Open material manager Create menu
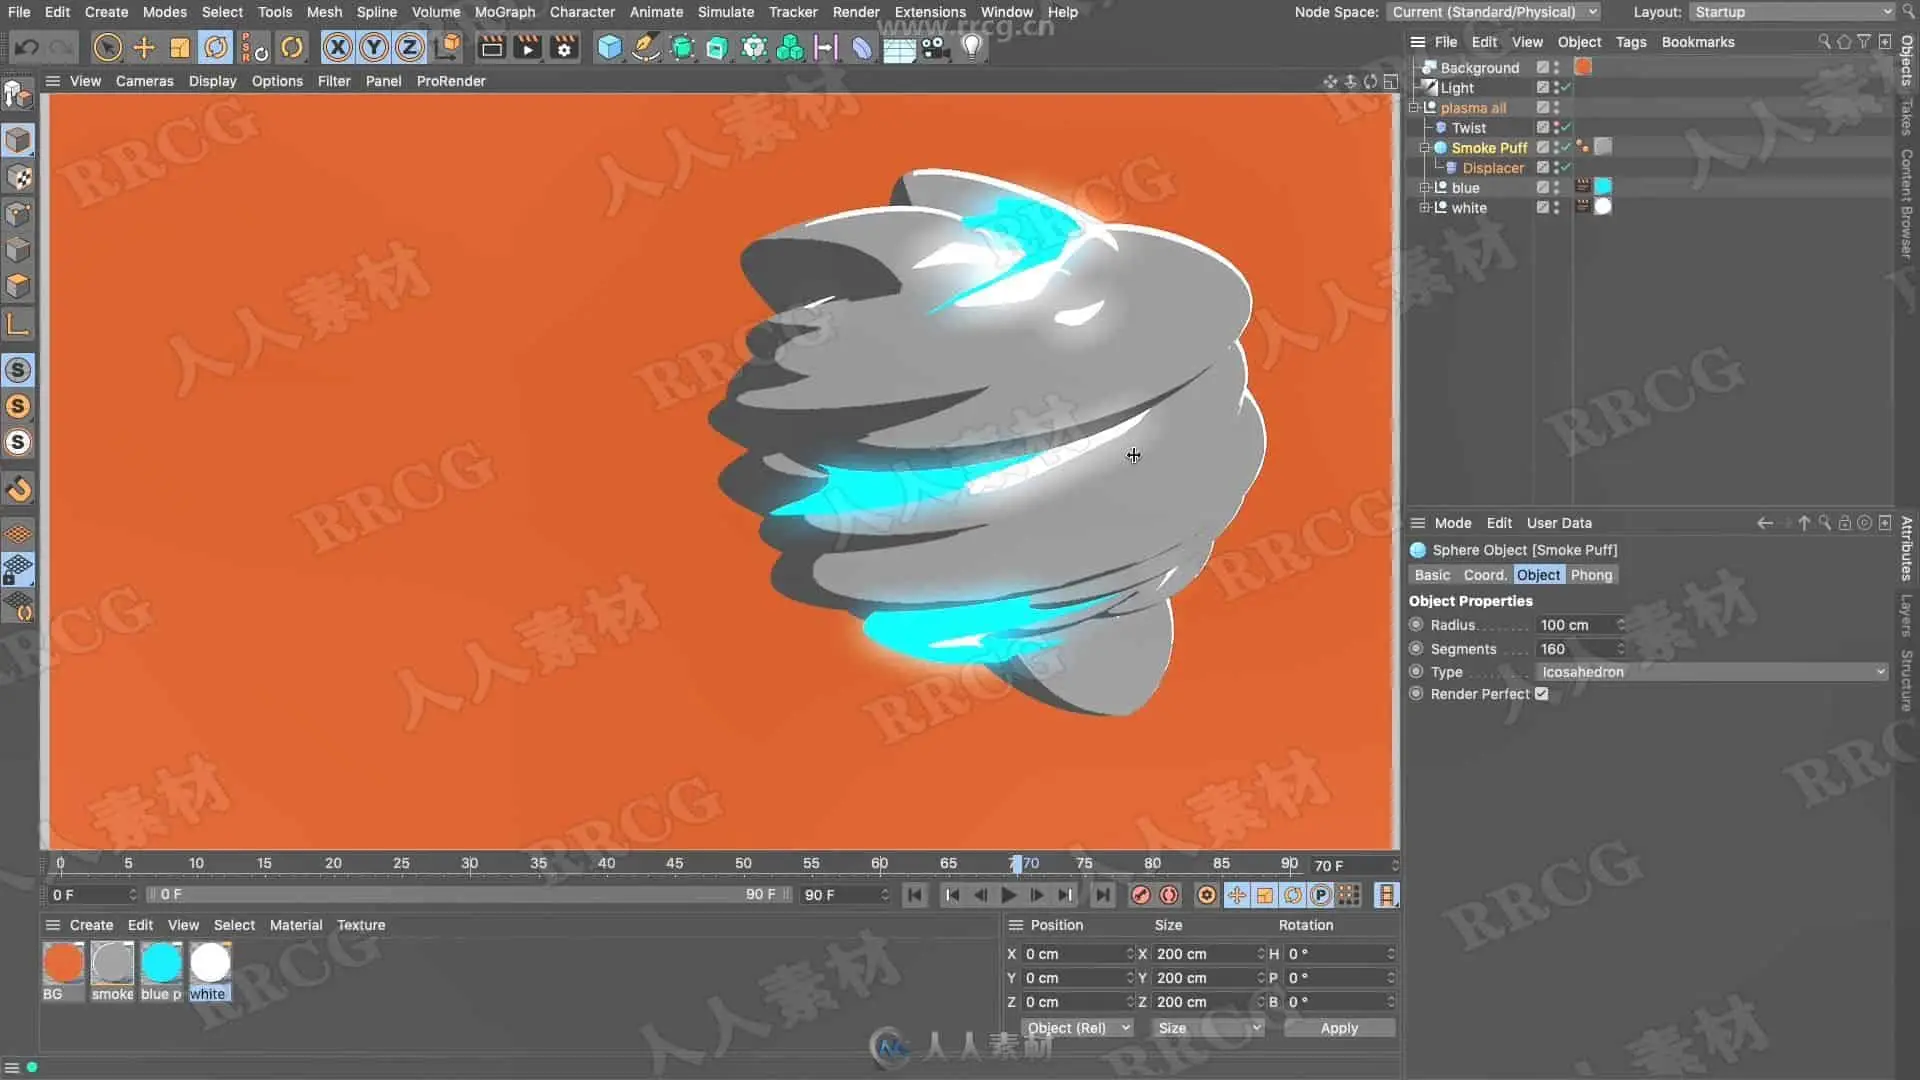Viewport: 1920px width, 1080px height. tap(91, 925)
